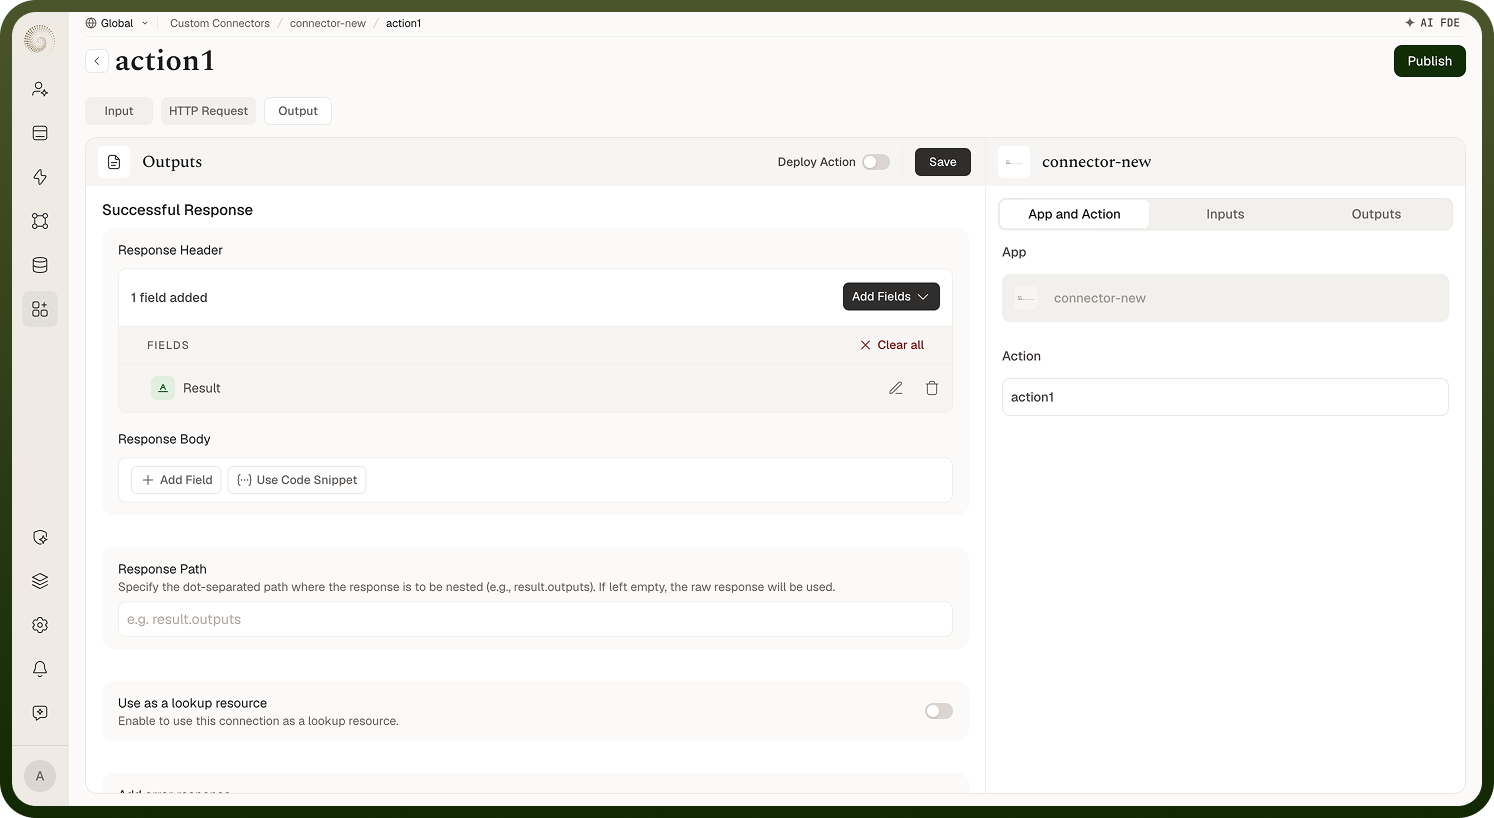Select the Output tab
Viewport: 1494px width, 818px height.
pyautogui.click(x=298, y=111)
